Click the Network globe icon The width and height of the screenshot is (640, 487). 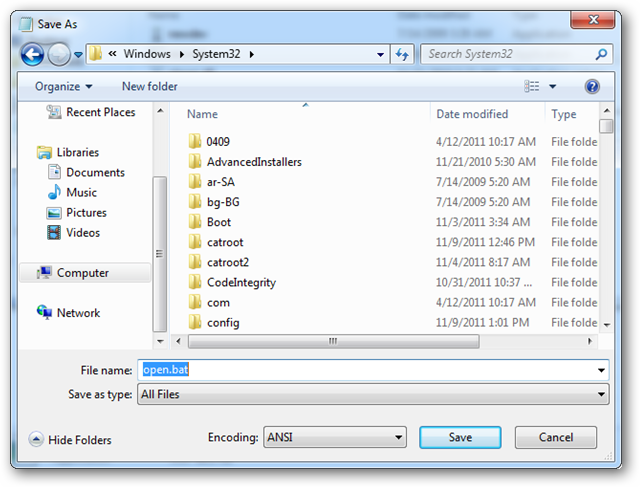(44, 312)
